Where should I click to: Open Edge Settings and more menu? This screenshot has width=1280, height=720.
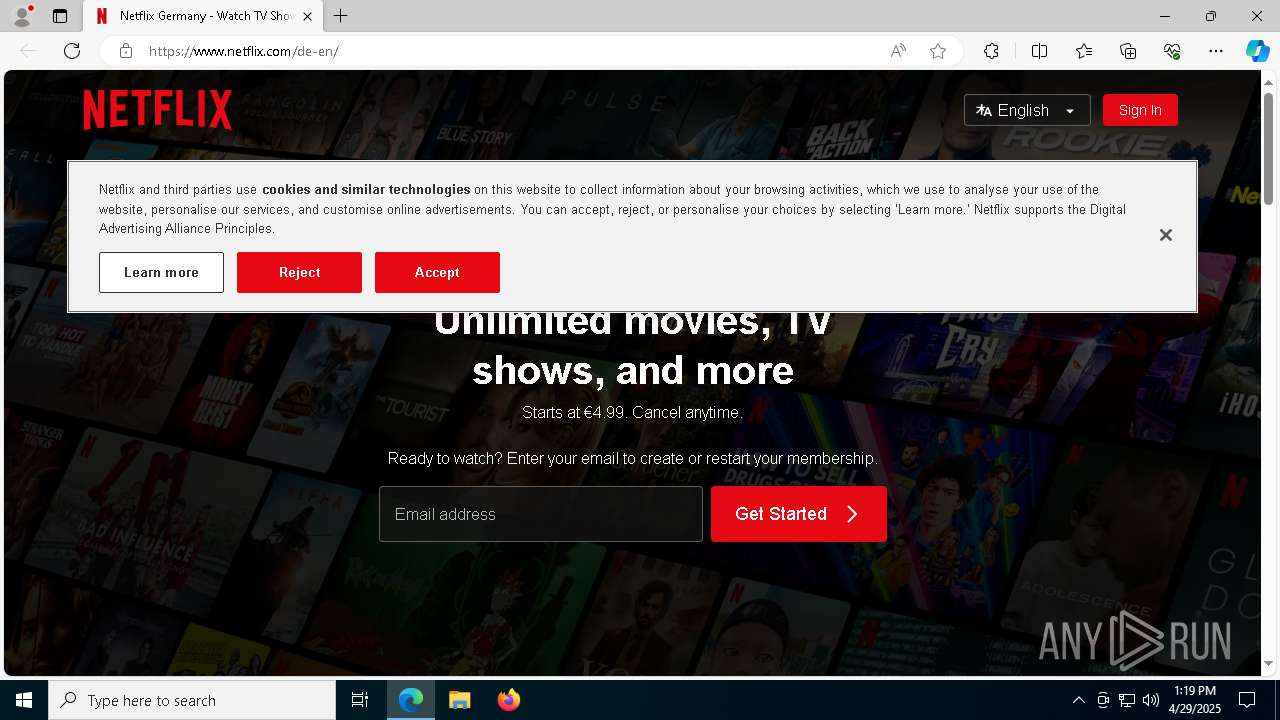[1216, 51]
